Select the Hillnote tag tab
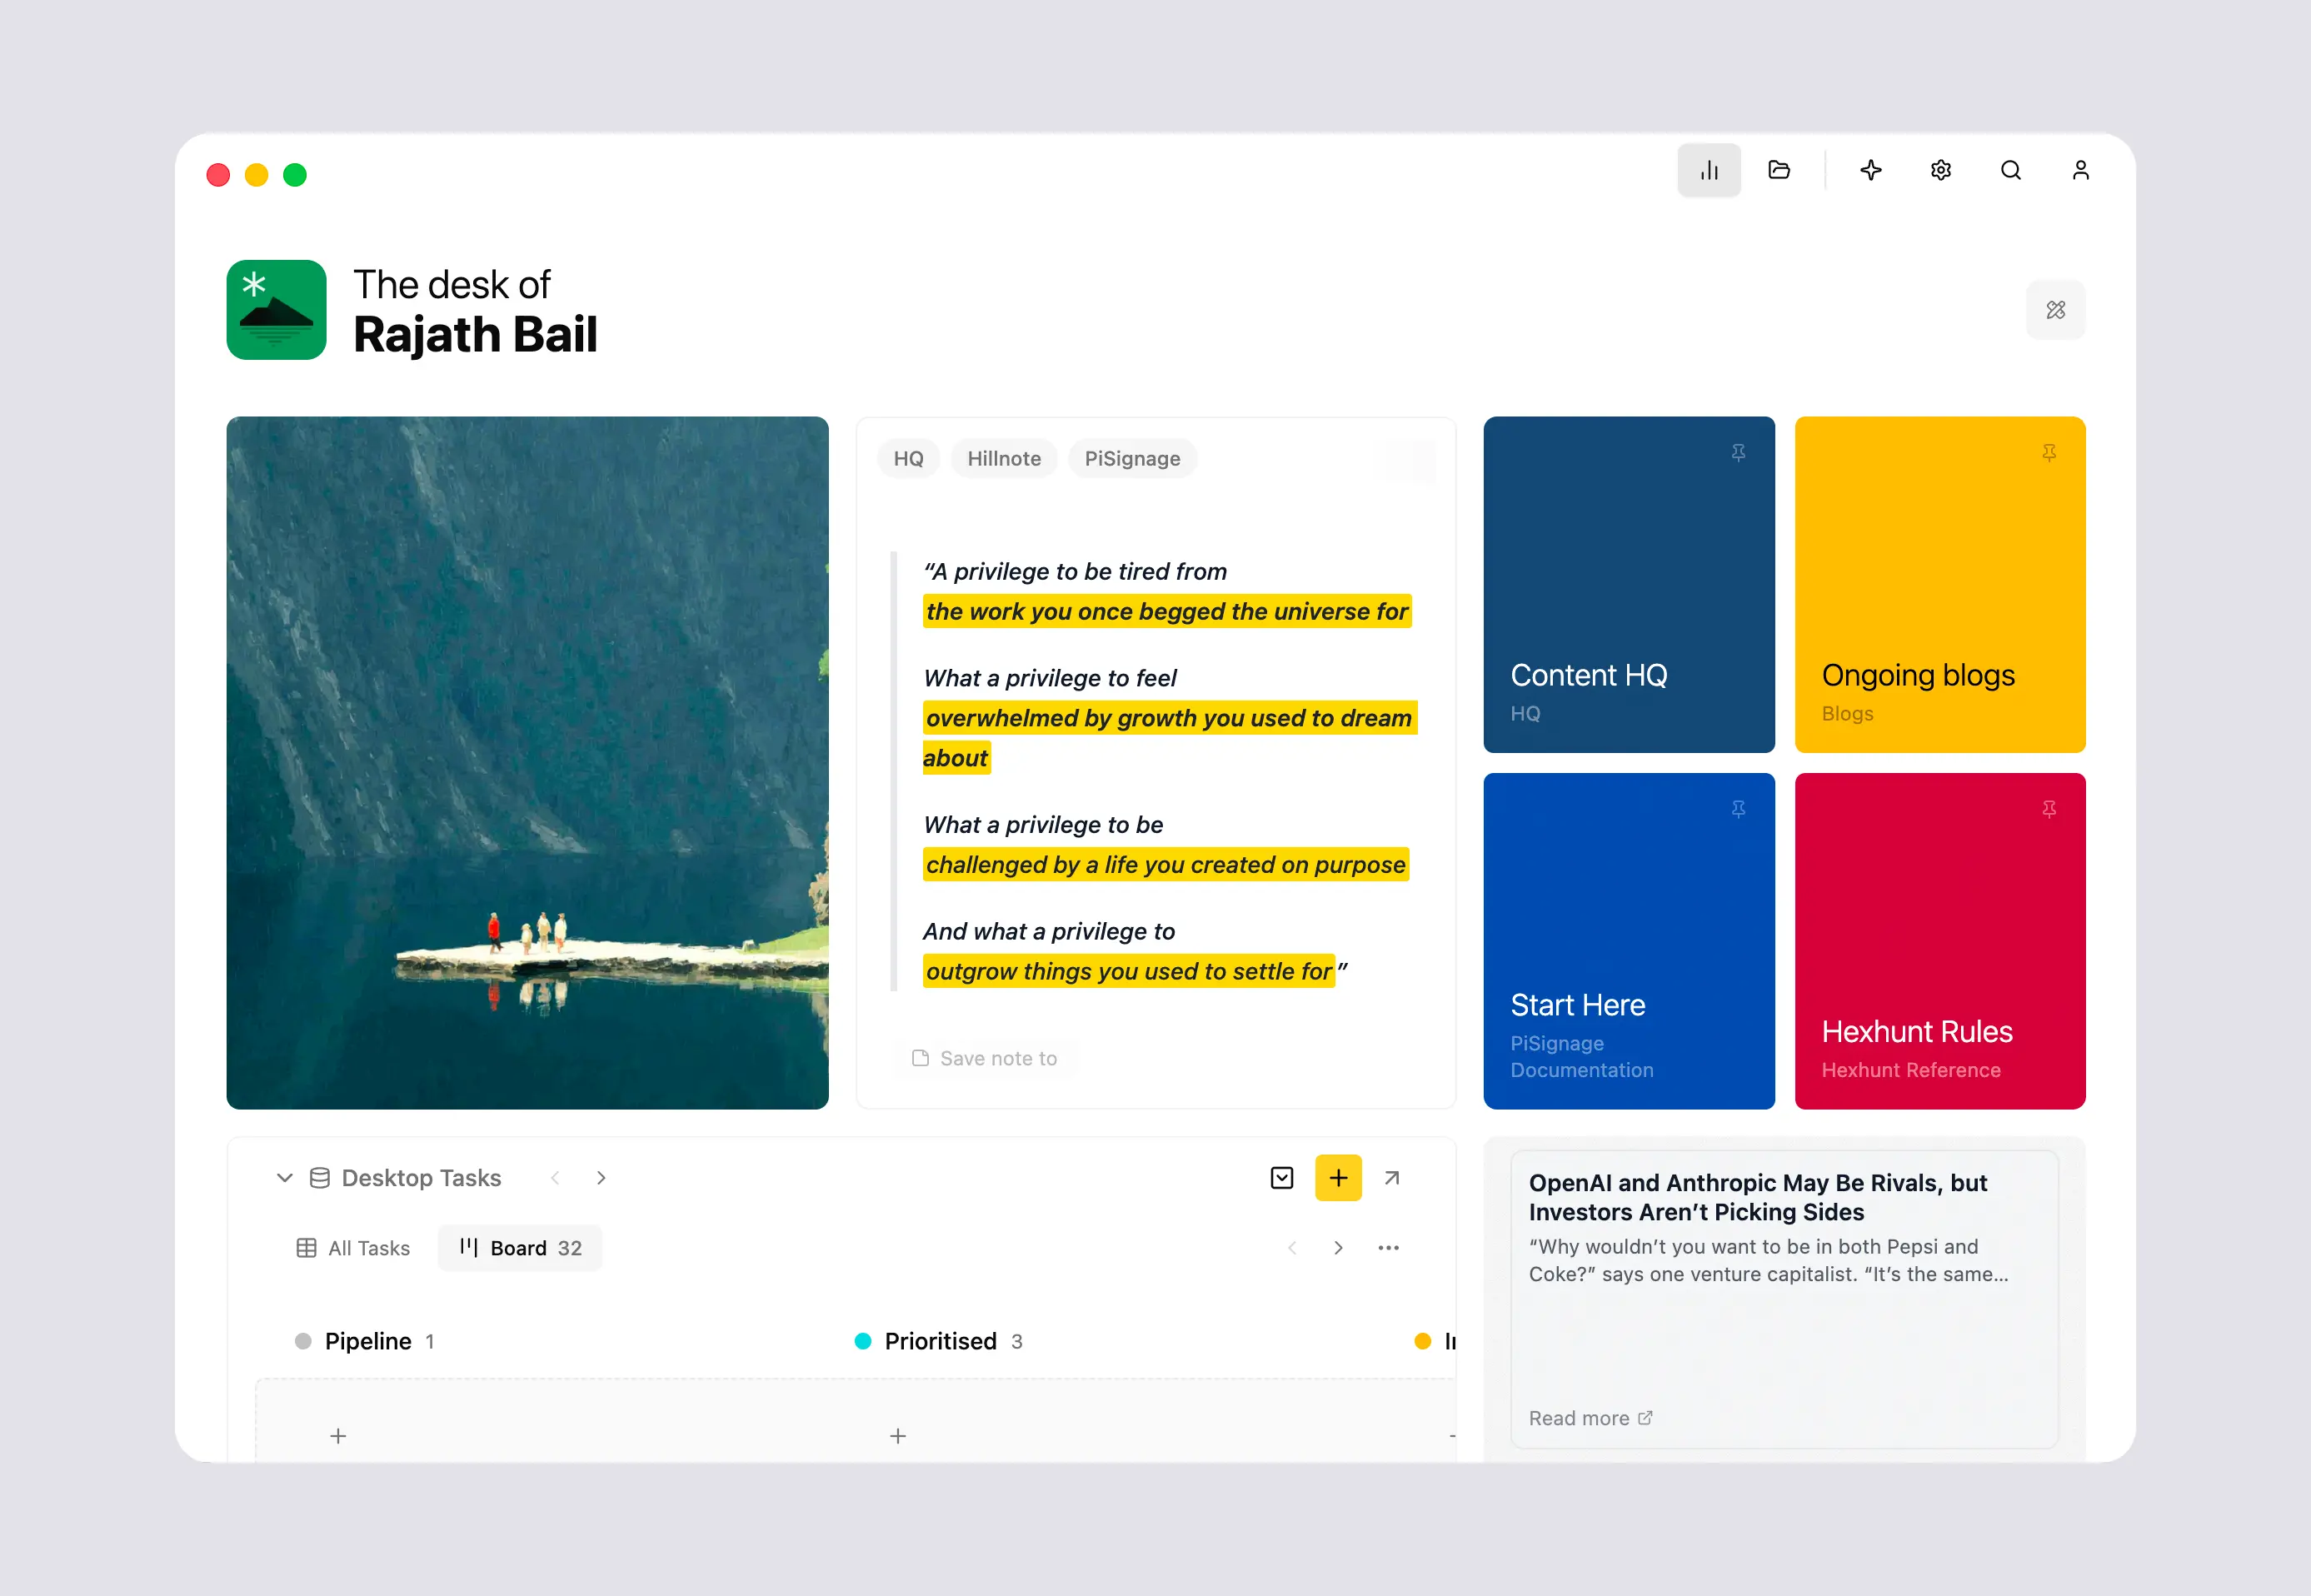The height and width of the screenshot is (1596, 2311). point(1003,459)
